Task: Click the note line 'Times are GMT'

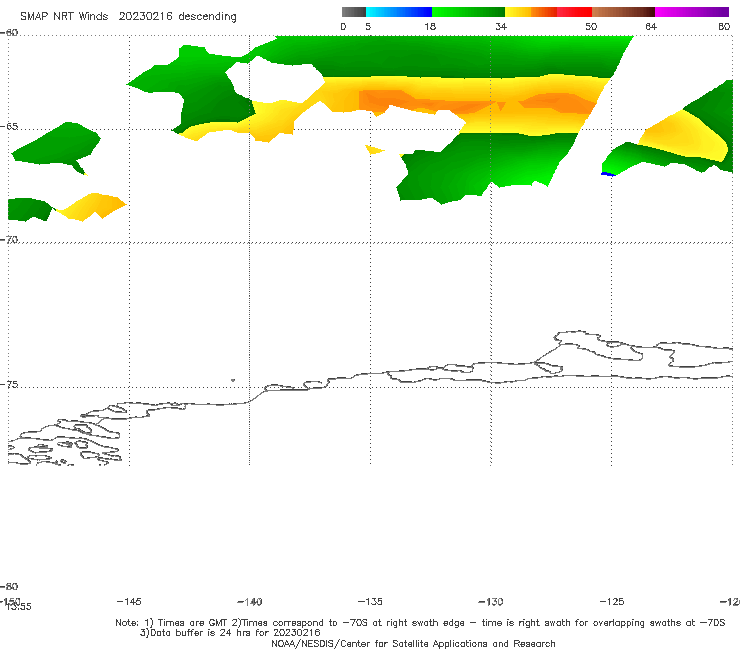Action: tap(193, 623)
